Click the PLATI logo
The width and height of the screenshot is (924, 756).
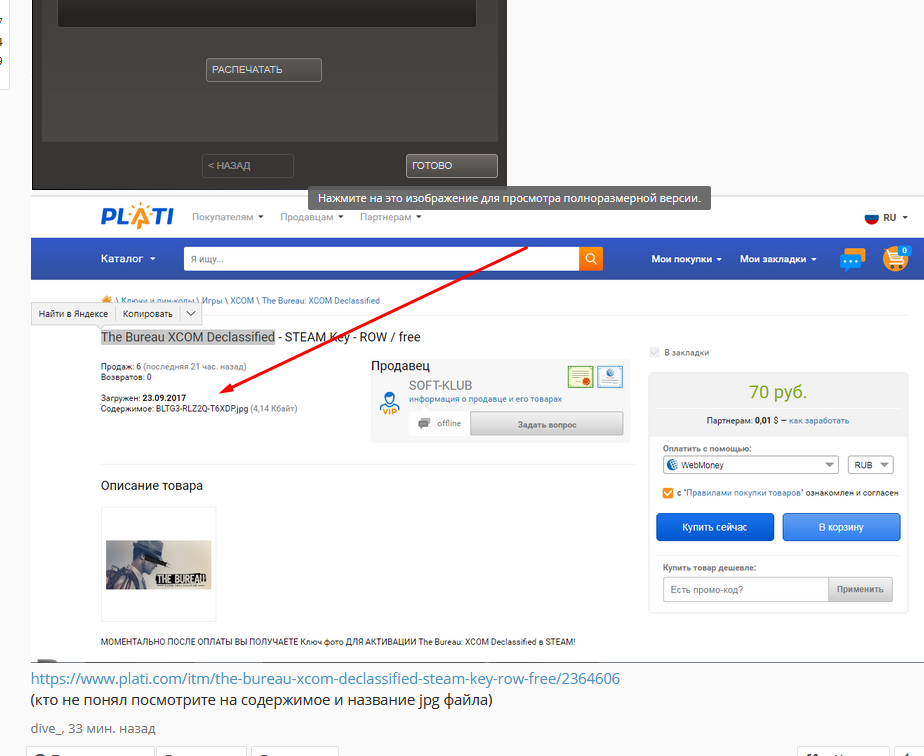point(137,216)
